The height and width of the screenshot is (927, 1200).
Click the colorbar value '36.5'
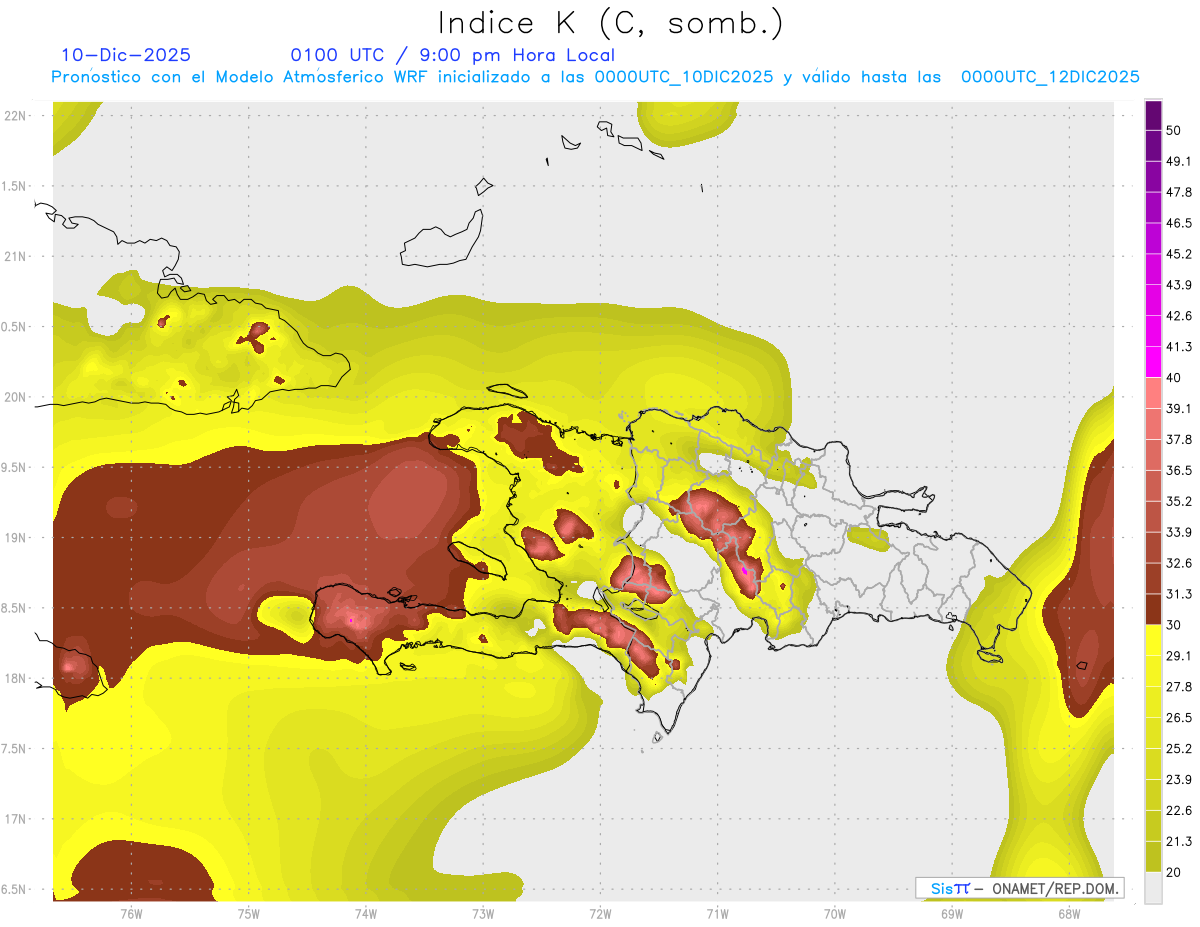1178,470
